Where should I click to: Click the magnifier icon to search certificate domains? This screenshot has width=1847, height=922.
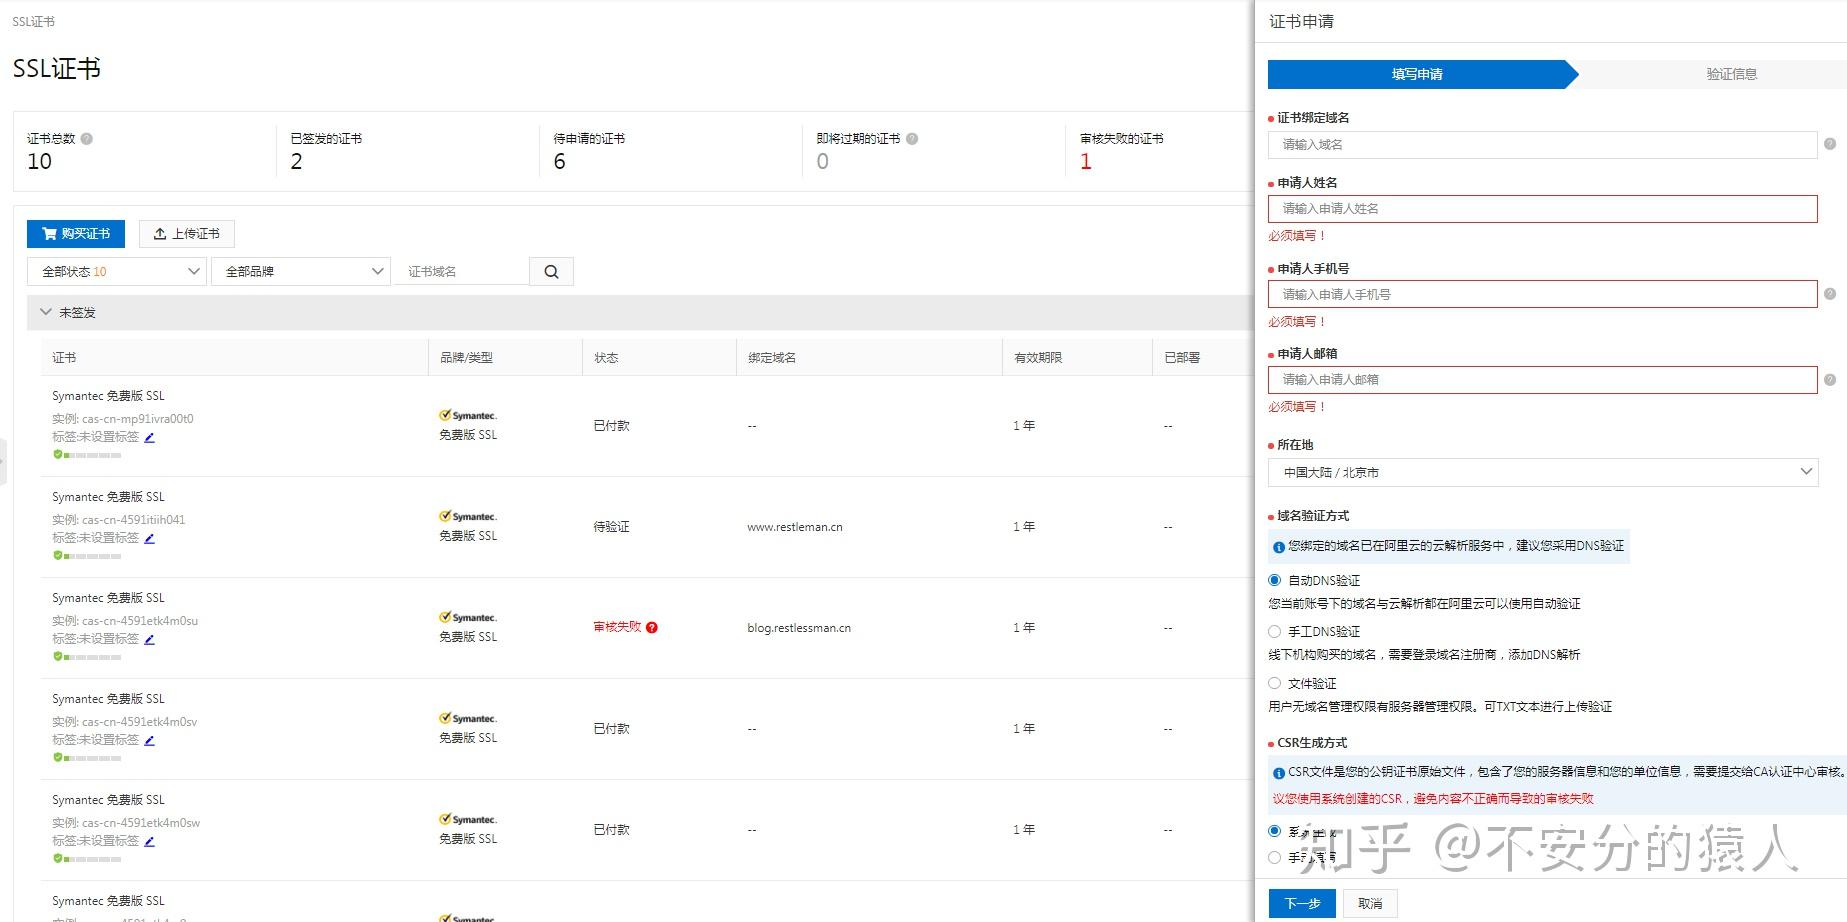pyautogui.click(x=550, y=270)
